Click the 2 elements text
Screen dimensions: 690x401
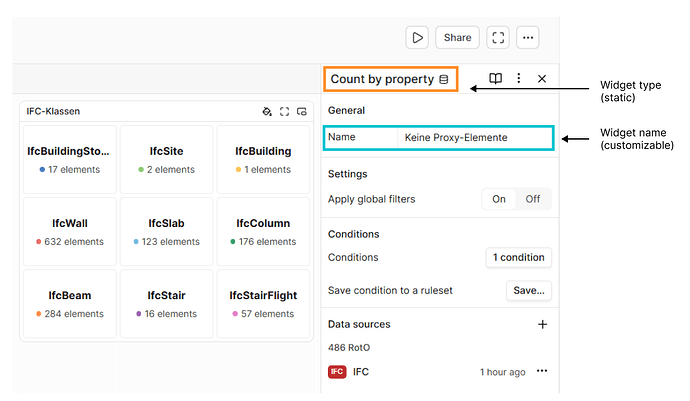point(171,169)
